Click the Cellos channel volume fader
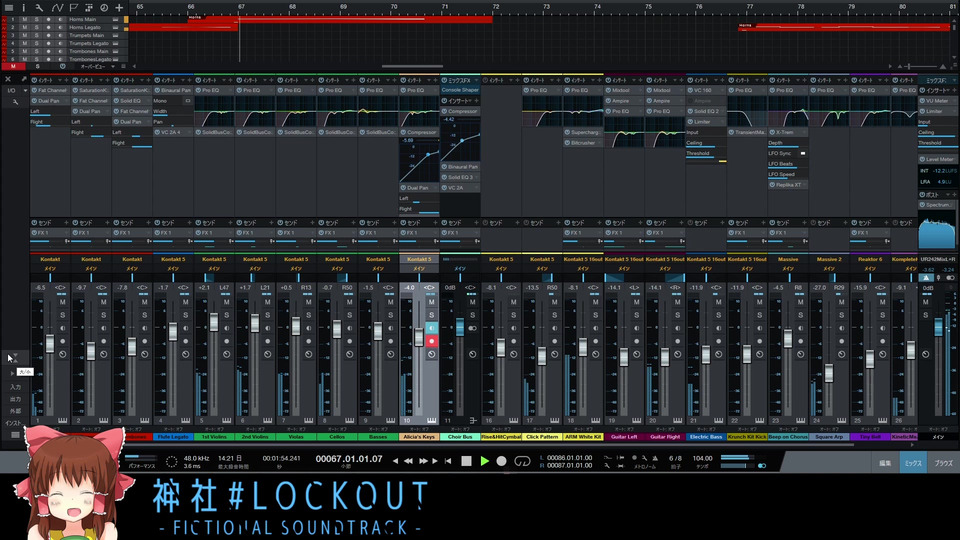 pos(337,328)
